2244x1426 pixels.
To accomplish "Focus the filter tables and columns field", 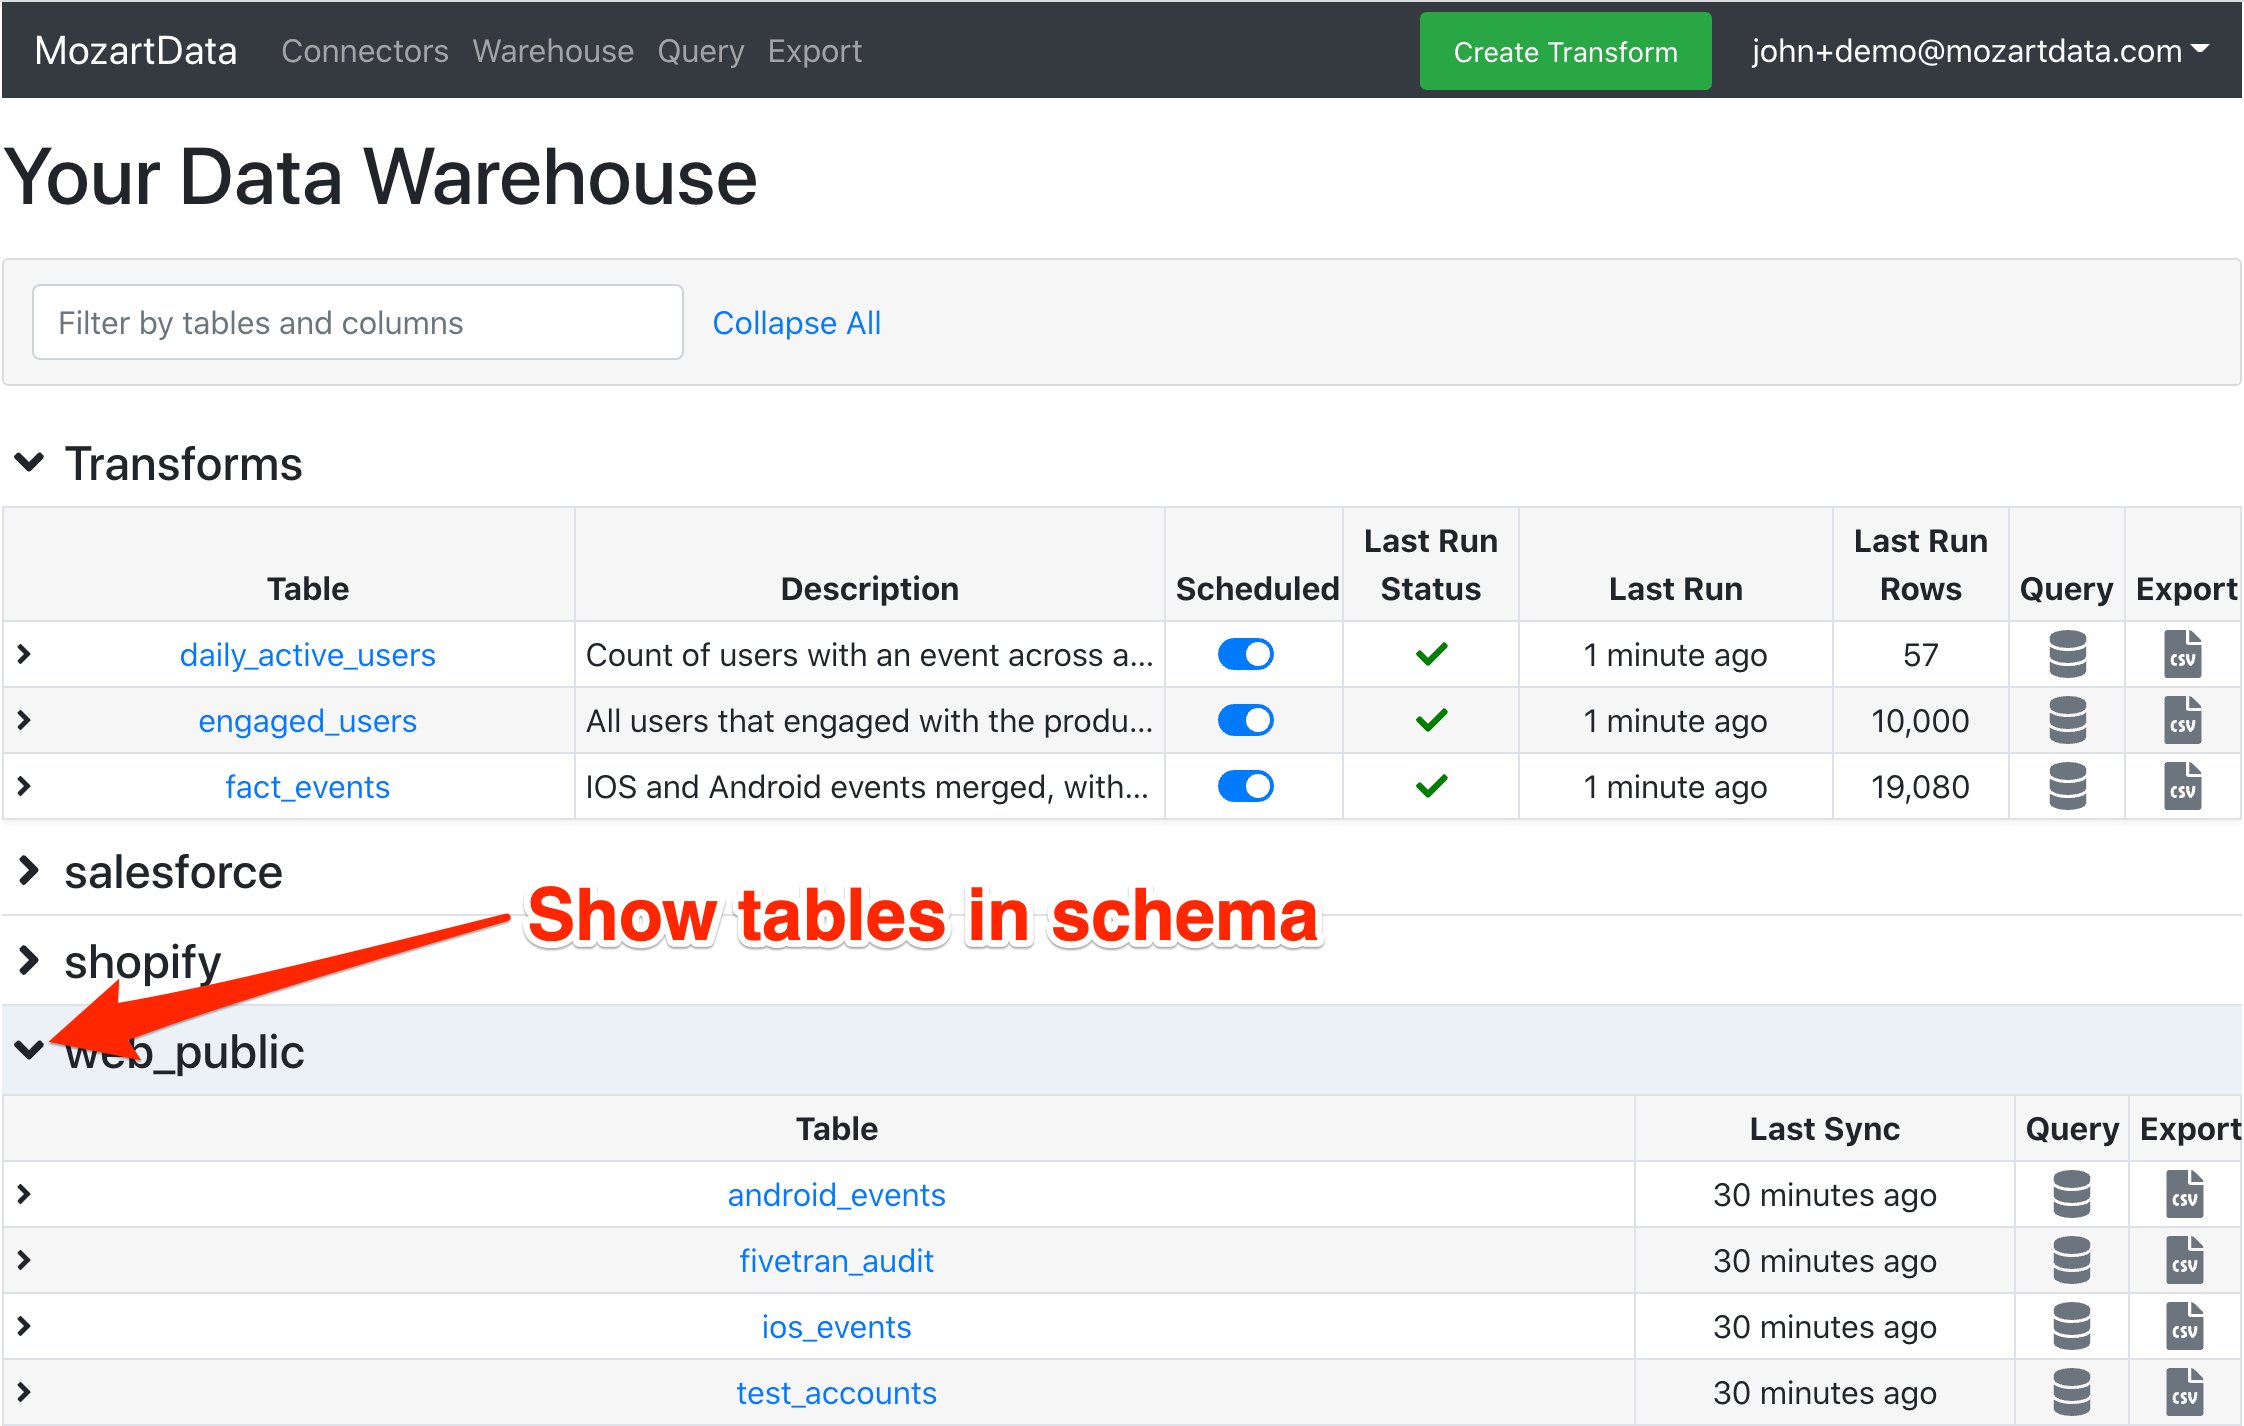I will 357,323.
